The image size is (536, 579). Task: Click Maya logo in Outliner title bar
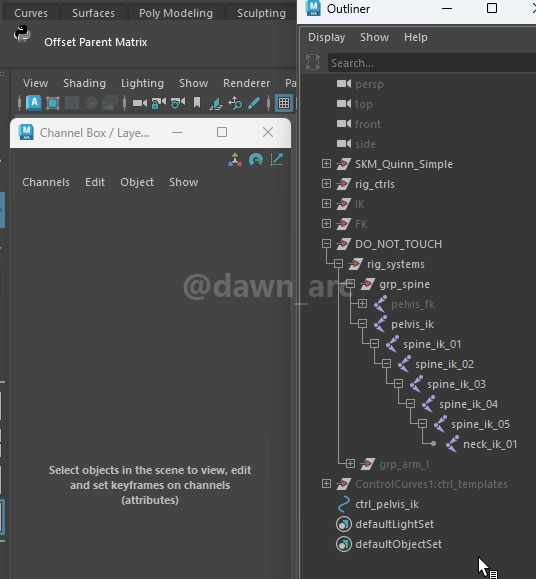[x=313, y=8]
